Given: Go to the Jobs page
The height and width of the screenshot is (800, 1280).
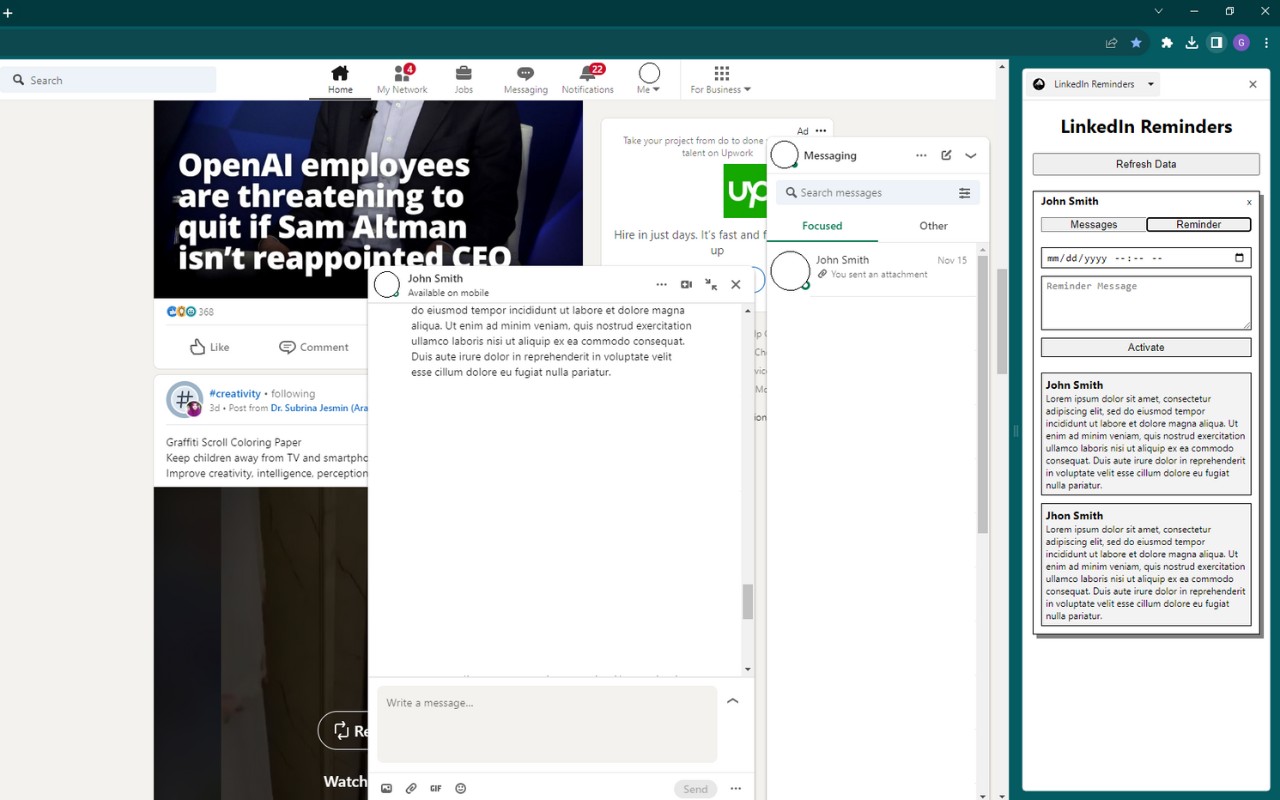Looking at the screenshot, I should pos(463,79).
